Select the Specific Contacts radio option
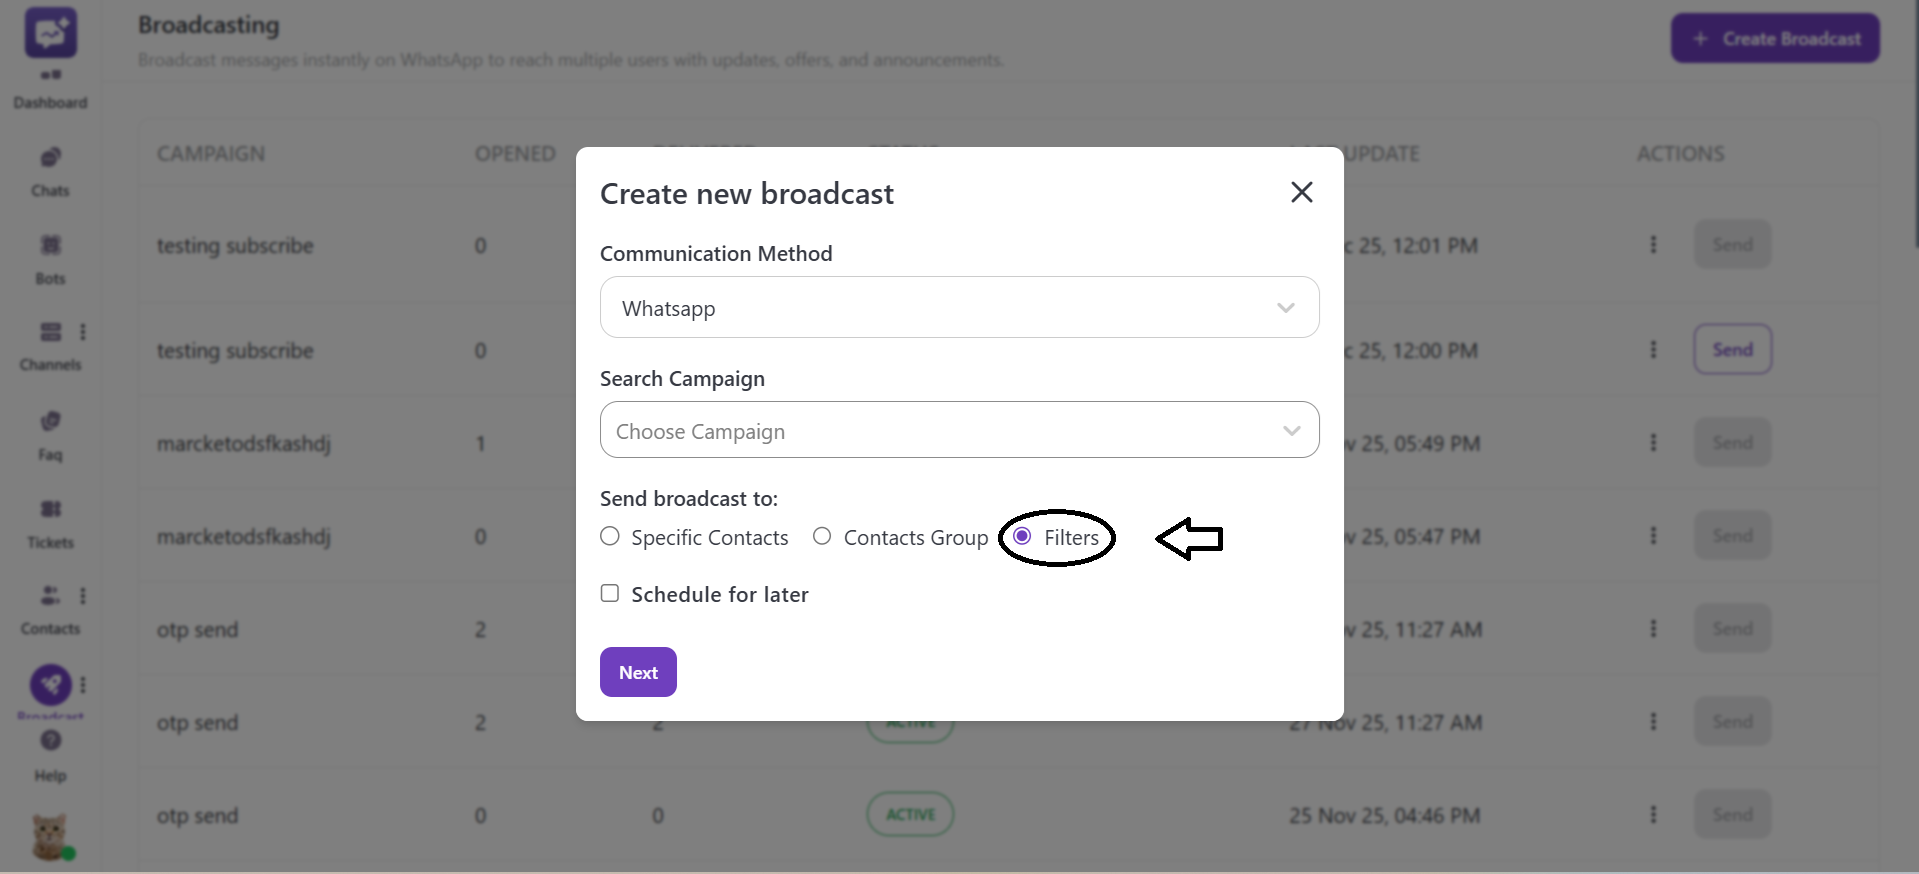Image resolution: width=1919 pixels, height=874 pixels. pos(610,536)
